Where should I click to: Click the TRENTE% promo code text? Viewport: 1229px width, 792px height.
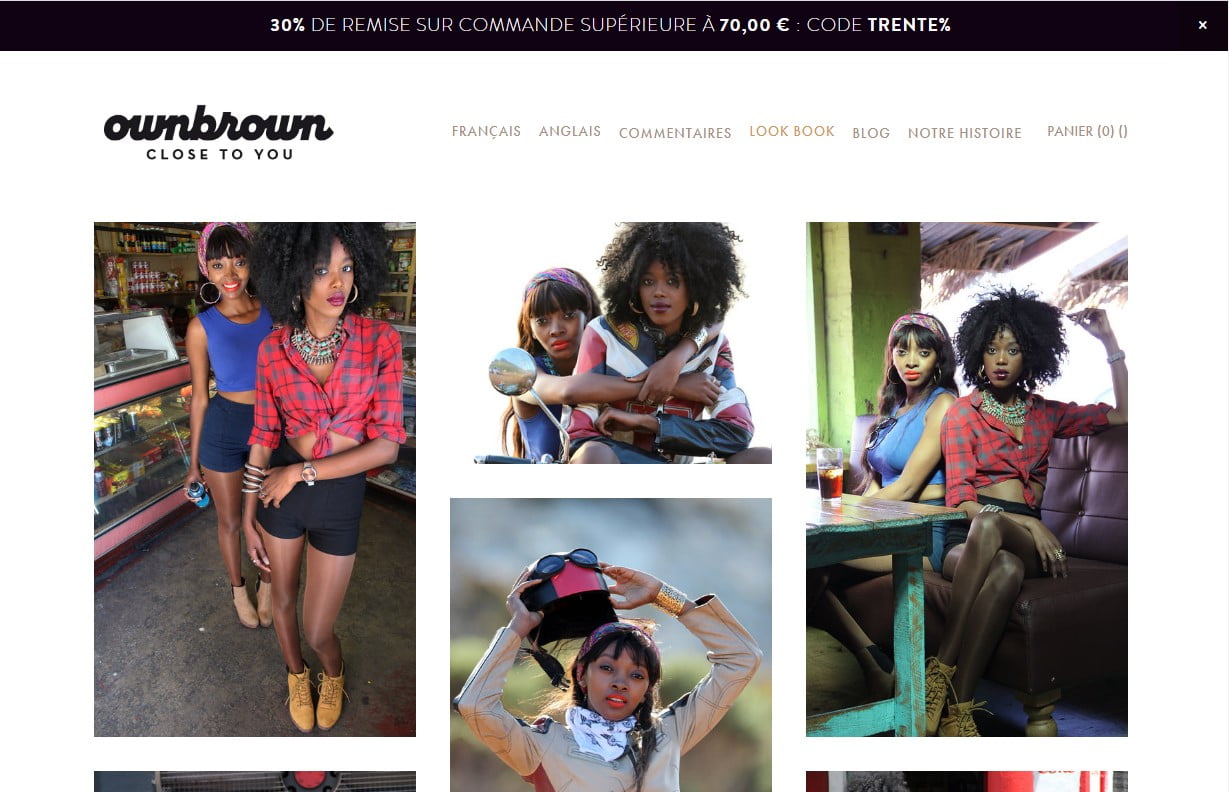909,25
